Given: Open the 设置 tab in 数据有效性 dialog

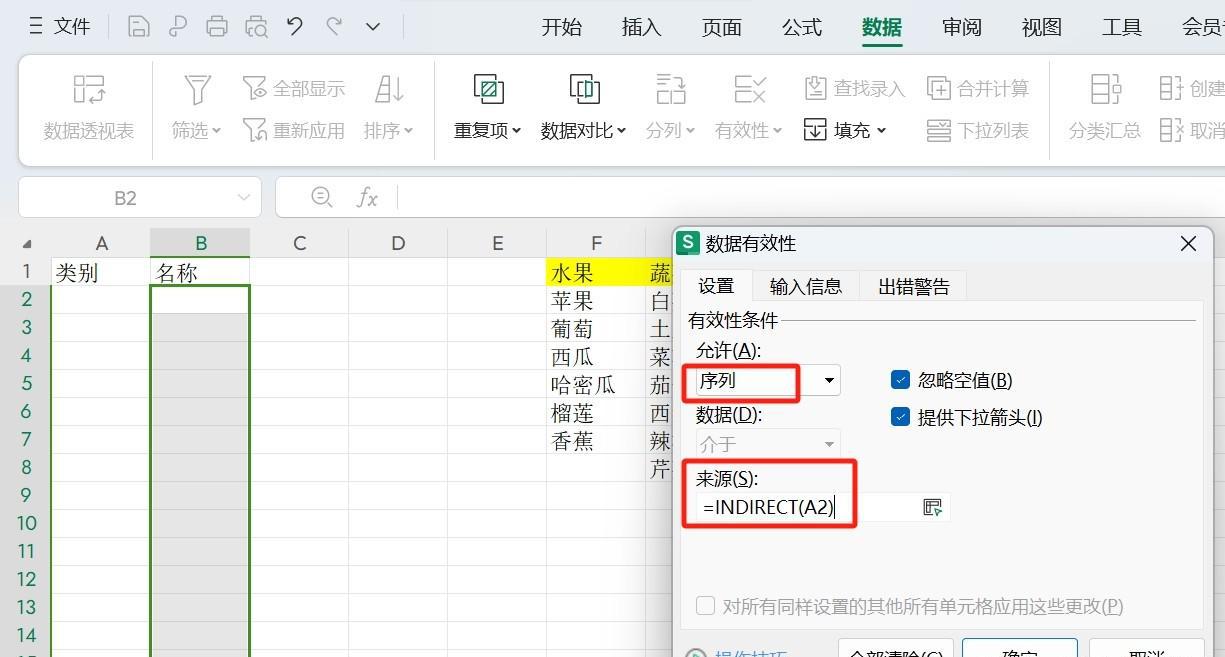Looking at the screenshot, I should [x=716, y=286].
